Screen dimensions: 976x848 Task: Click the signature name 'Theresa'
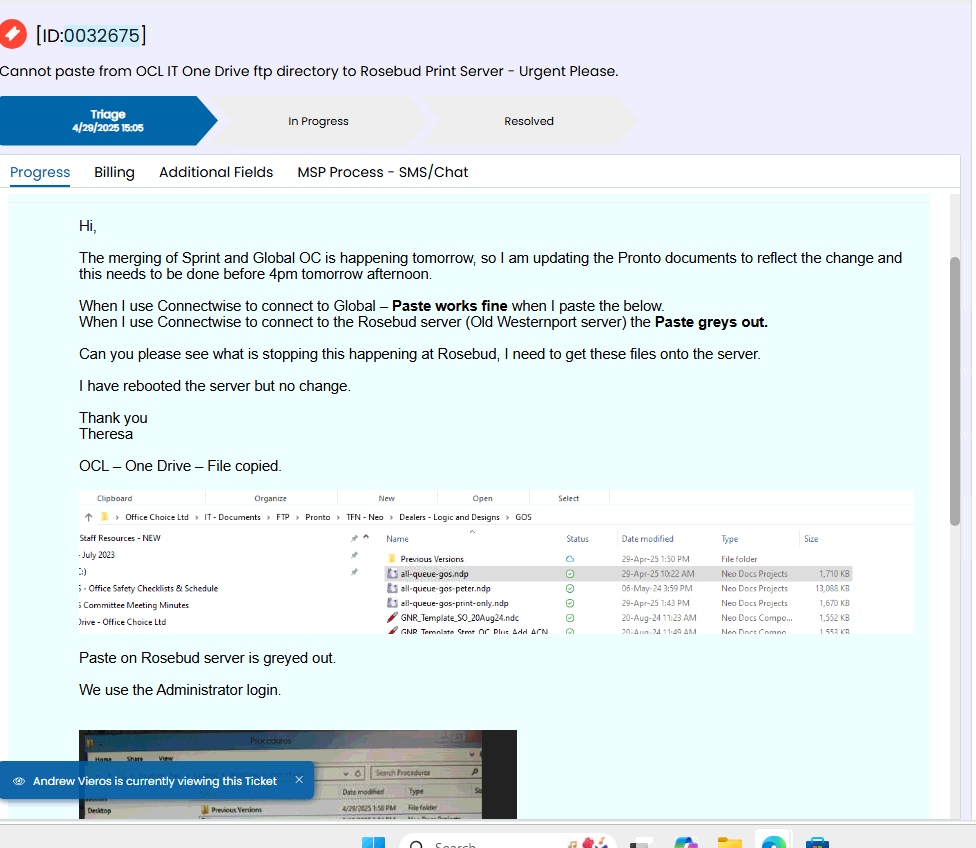[x=106, y=434]
